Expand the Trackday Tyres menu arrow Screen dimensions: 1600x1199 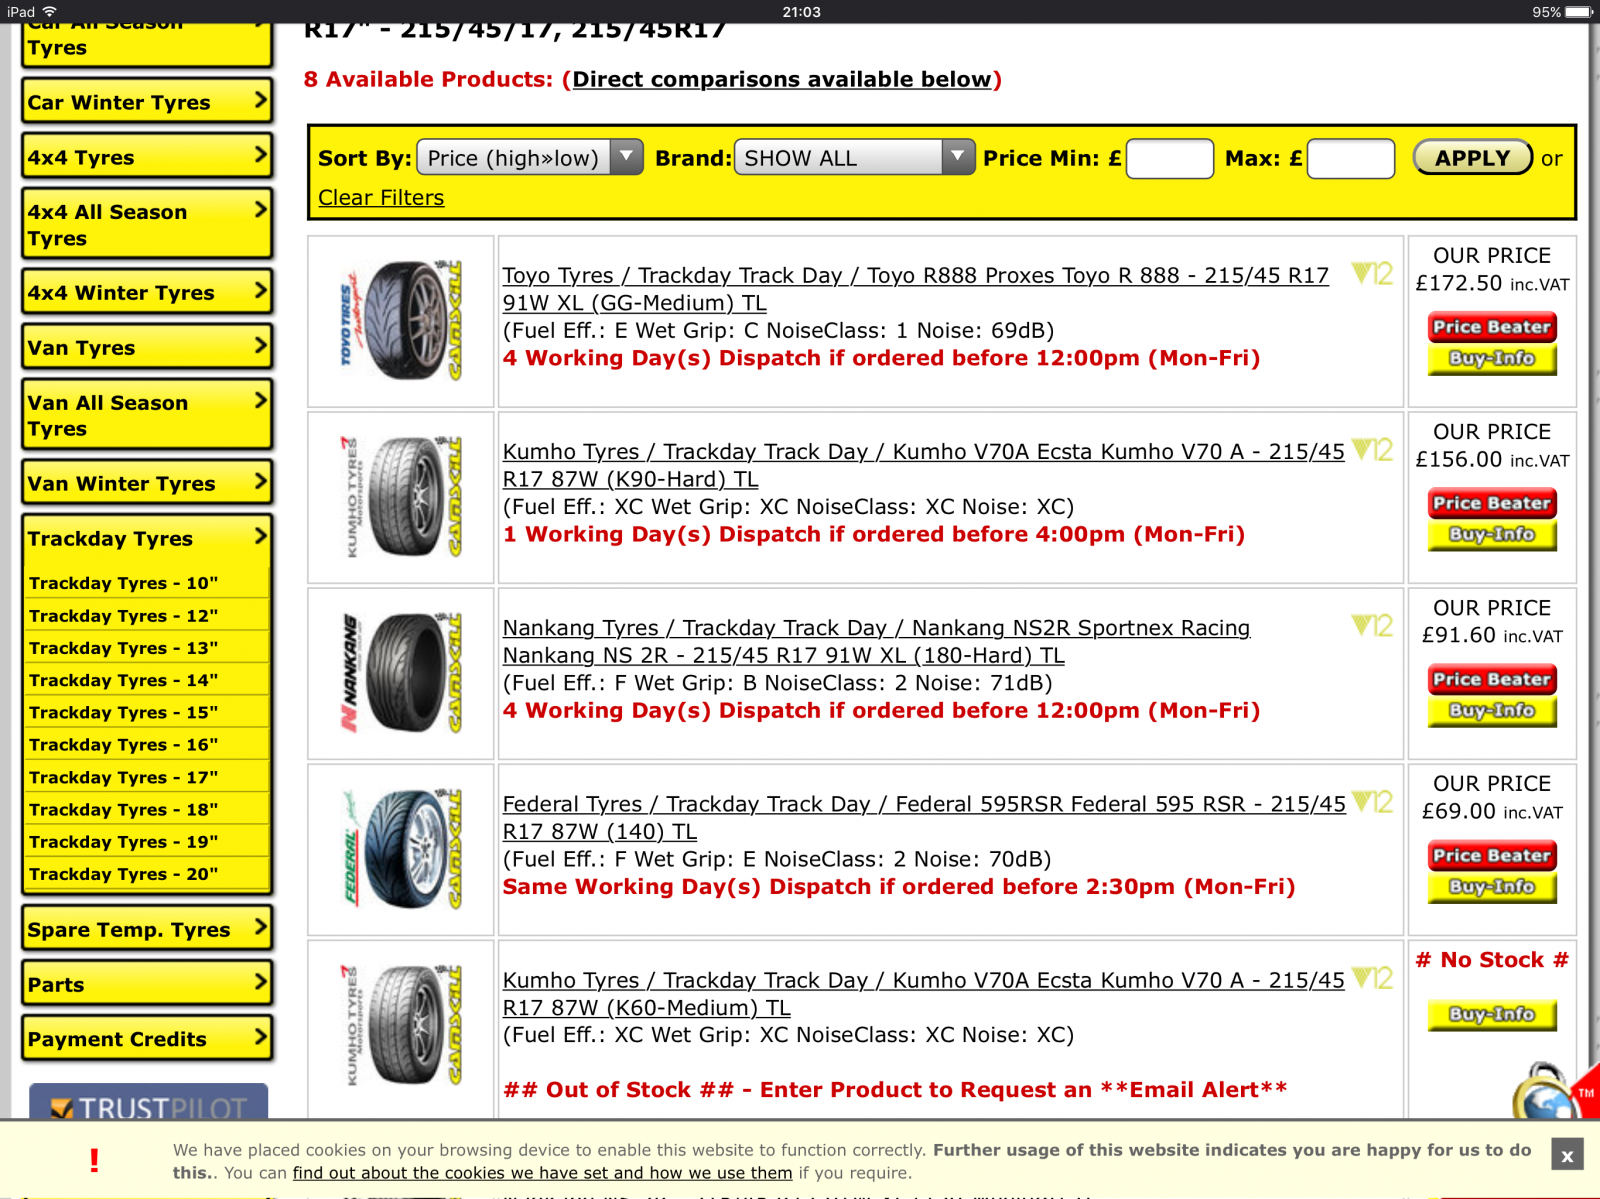[x=260, y=537]
